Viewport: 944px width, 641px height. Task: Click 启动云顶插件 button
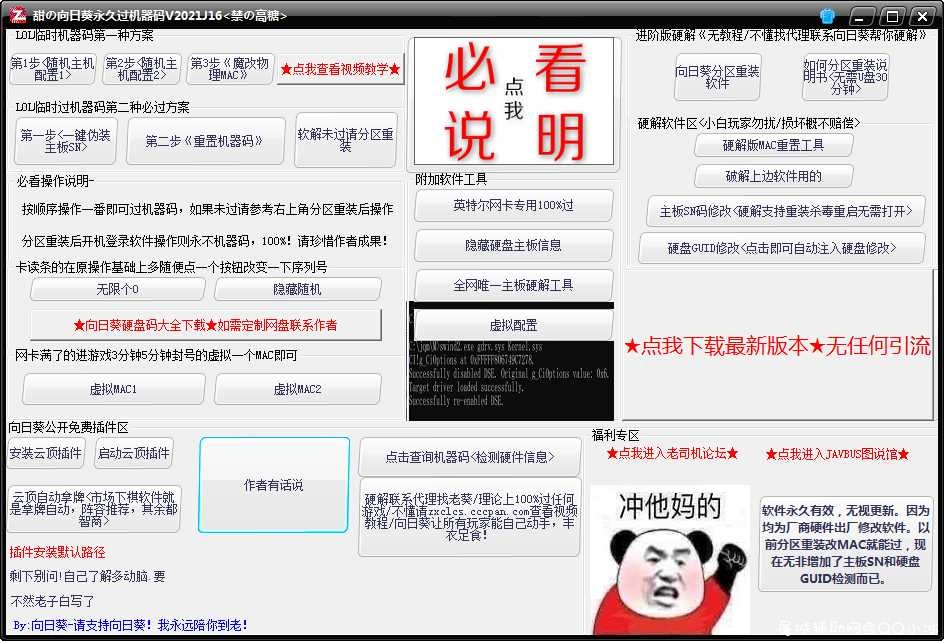pyautogui.click(x=134, y=453)
